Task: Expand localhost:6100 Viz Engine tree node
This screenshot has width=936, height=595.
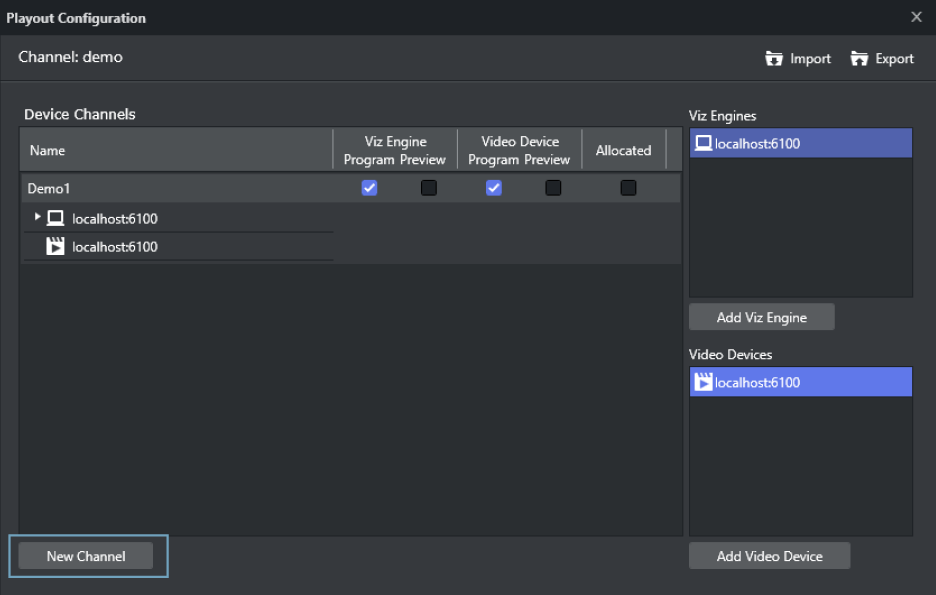Action: 38,217
